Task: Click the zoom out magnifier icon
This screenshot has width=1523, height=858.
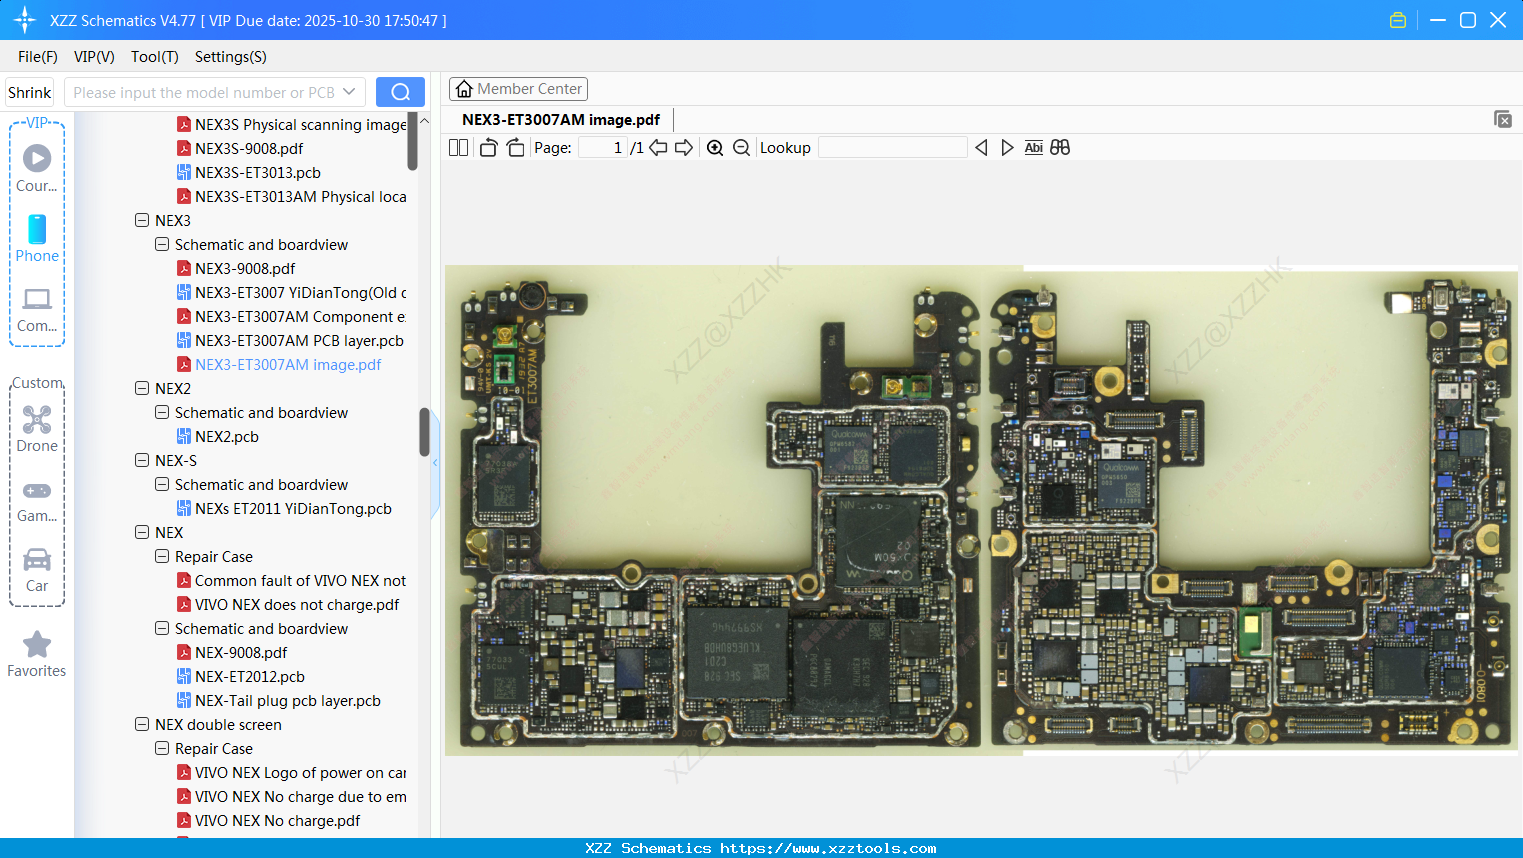Action: click(x=741, y=148)
